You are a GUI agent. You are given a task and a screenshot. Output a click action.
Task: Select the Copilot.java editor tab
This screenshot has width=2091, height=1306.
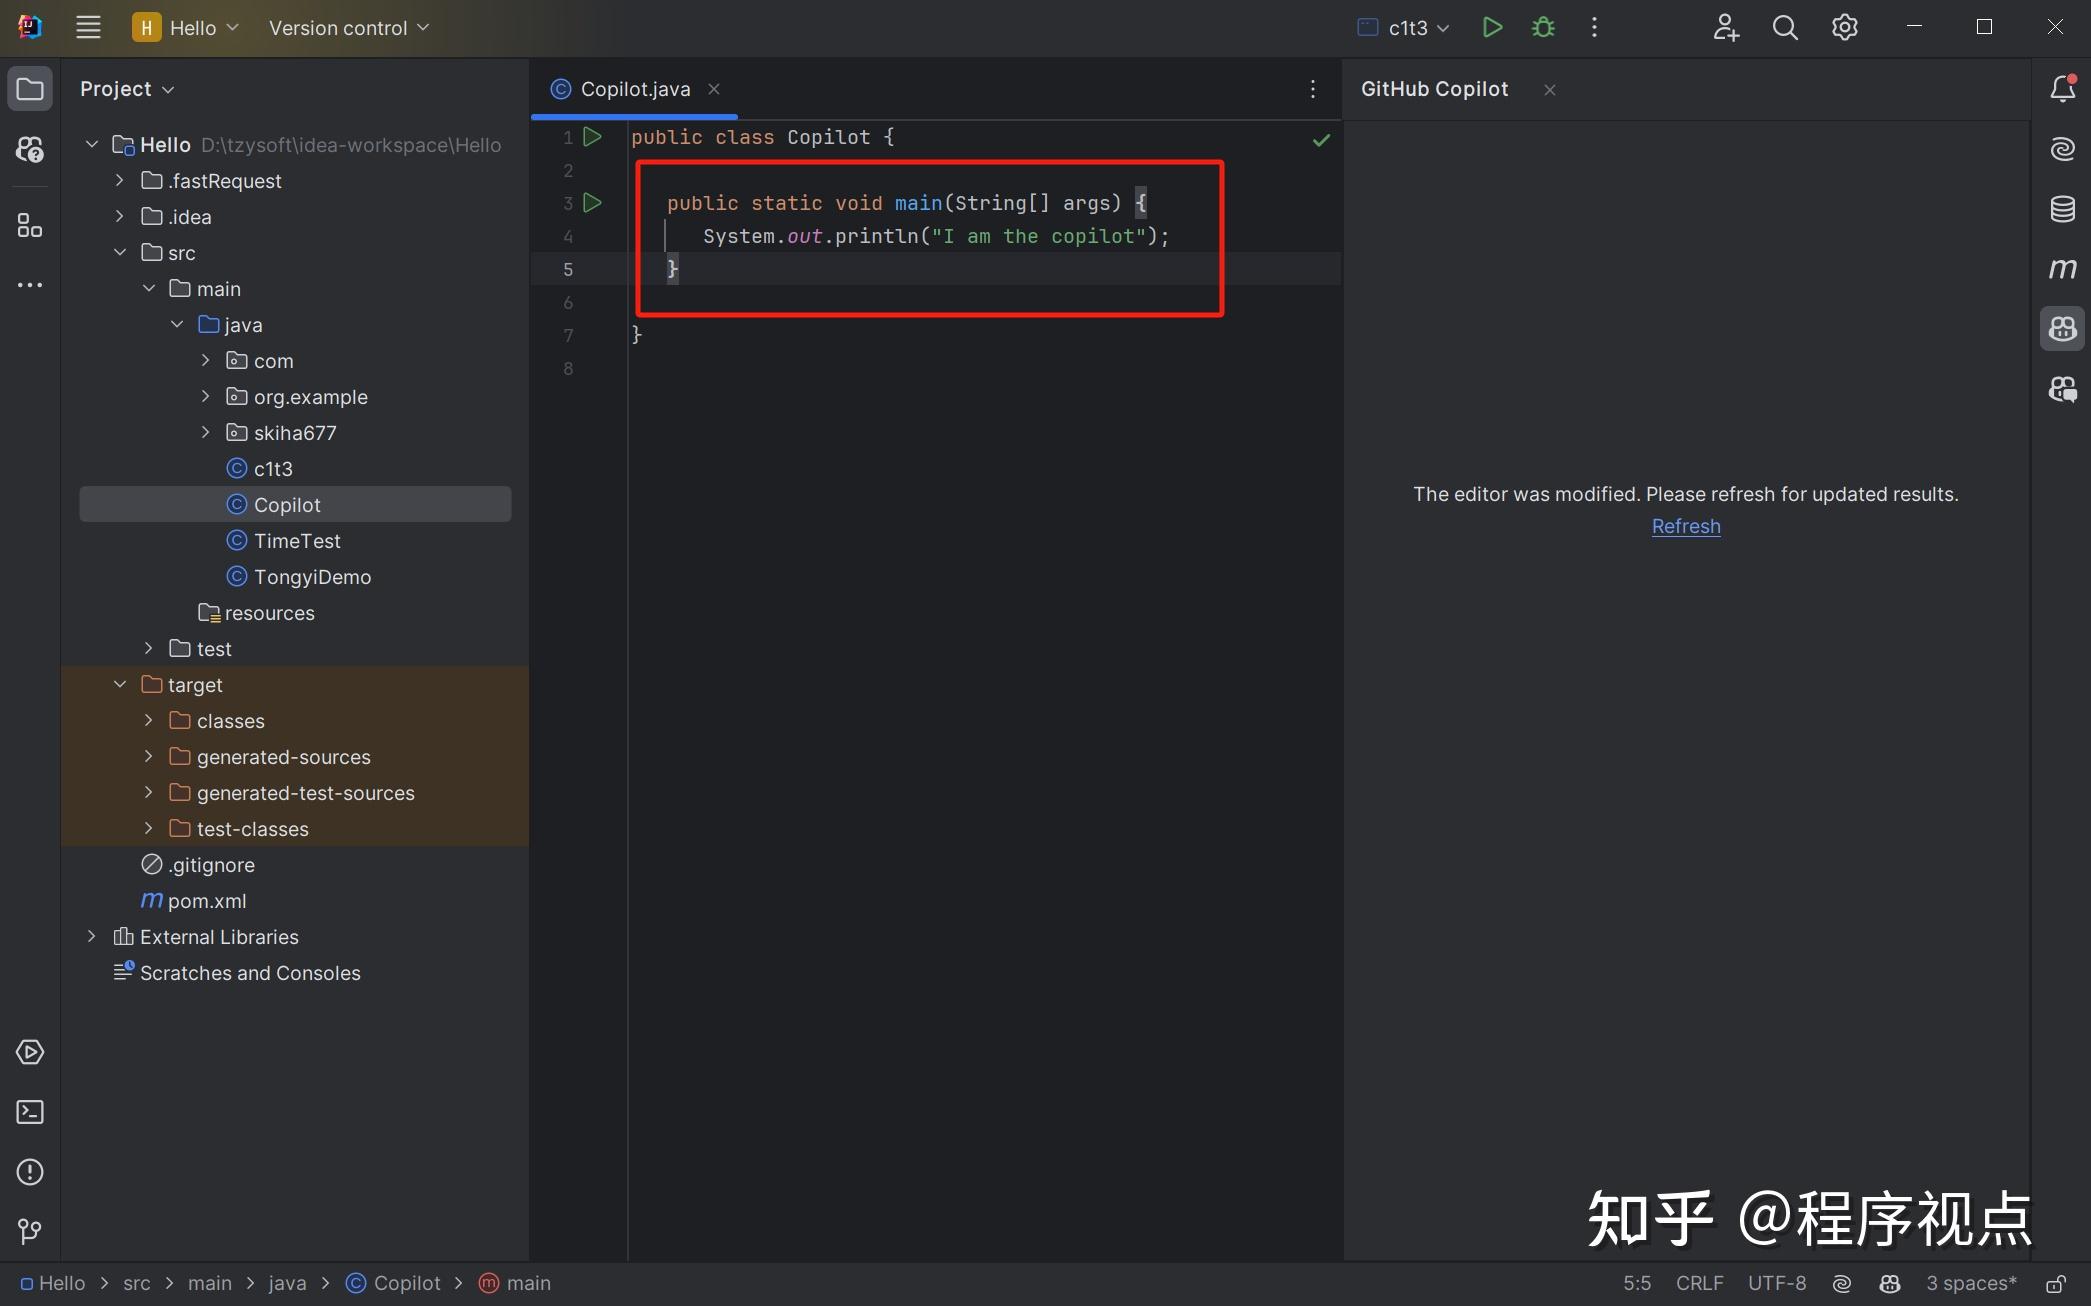[x=635, y=89]
